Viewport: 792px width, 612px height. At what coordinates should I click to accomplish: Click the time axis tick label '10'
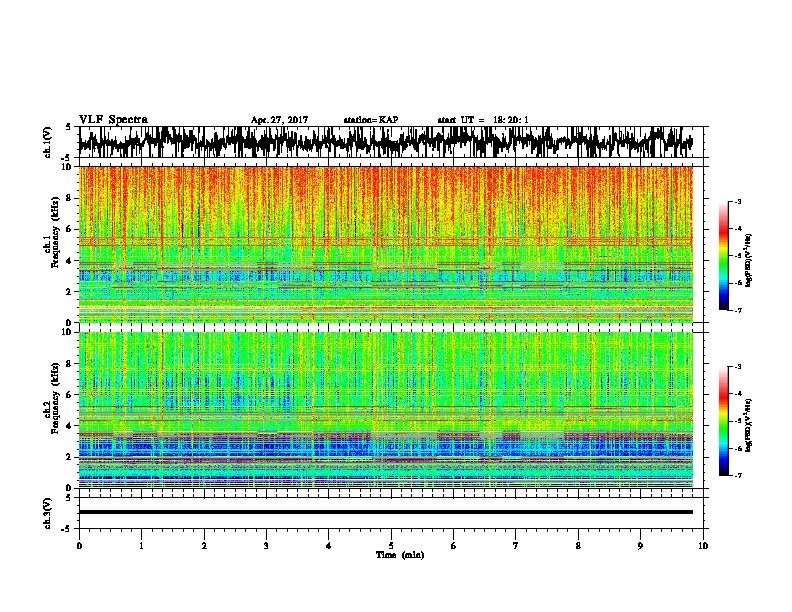(703, 546)
